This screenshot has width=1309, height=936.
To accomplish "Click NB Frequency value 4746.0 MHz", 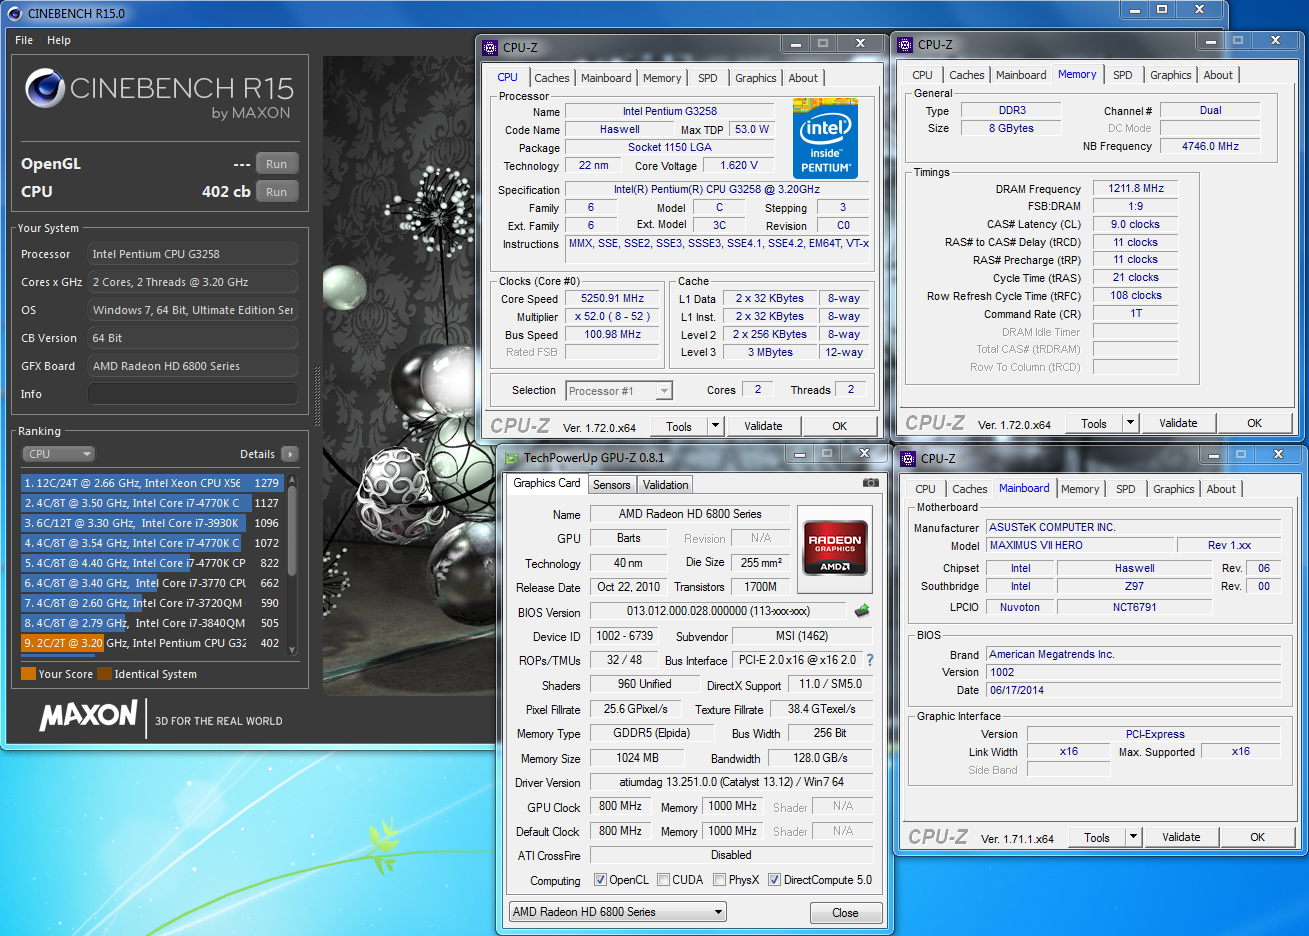I will [x=1210, y=146].
